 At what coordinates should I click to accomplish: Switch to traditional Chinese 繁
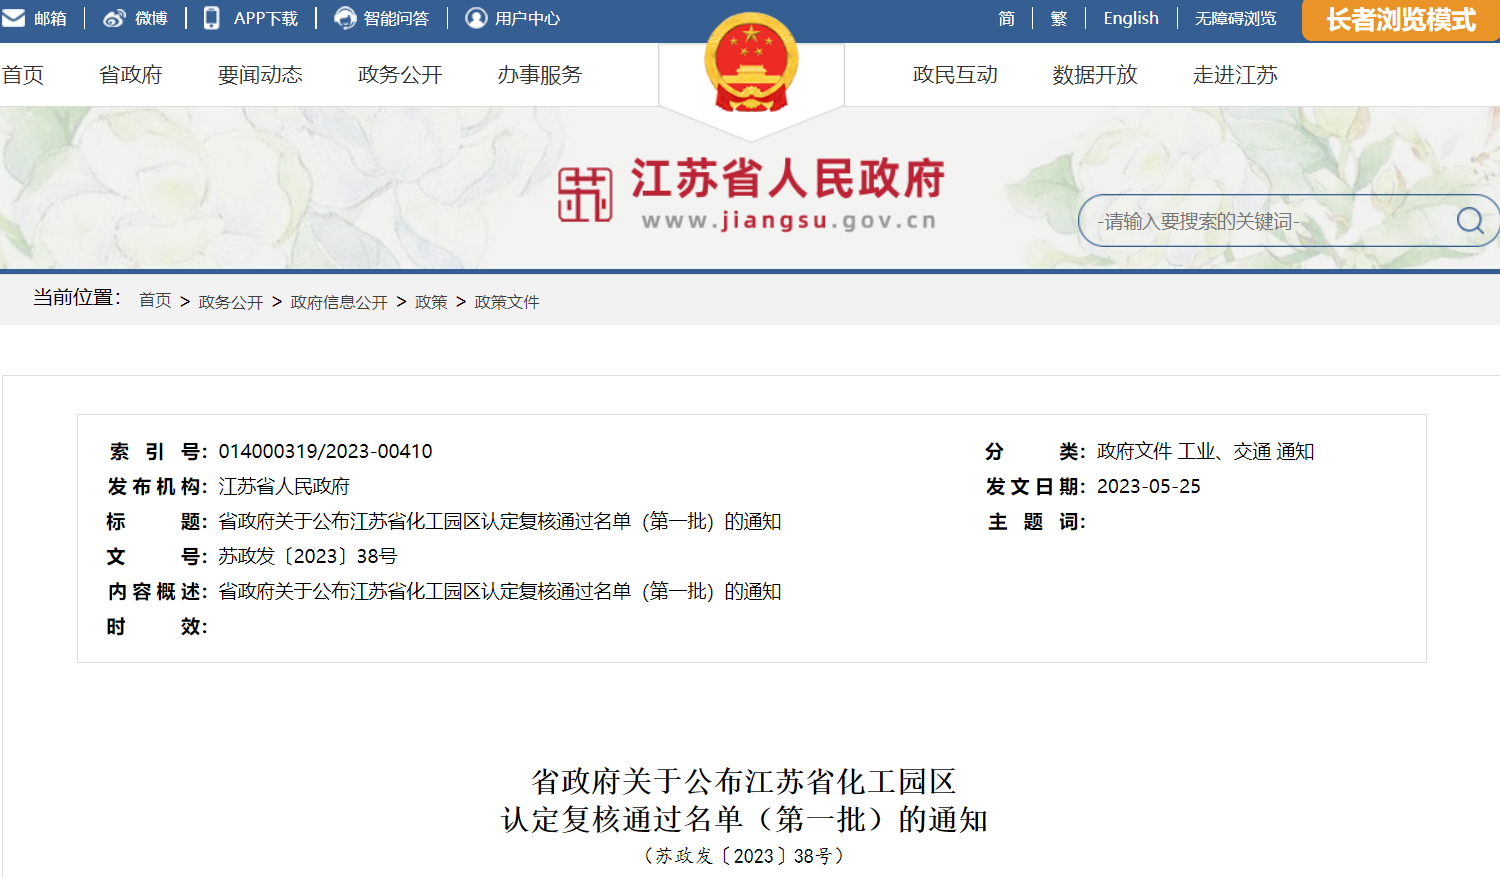1059,18
